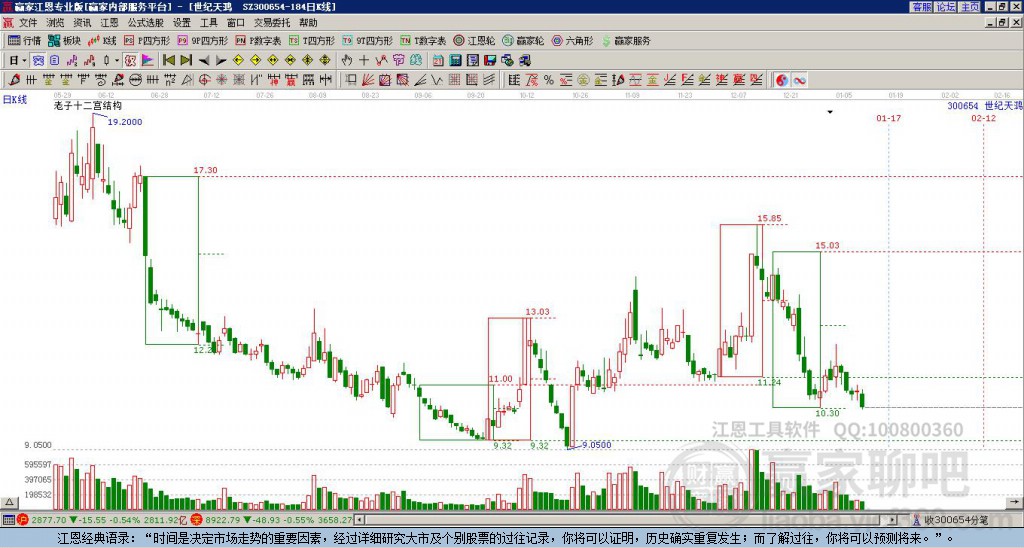Select the pencil drawing tool
The height and width of the screenshot is (548, 1024).
(x=14, y=80)
